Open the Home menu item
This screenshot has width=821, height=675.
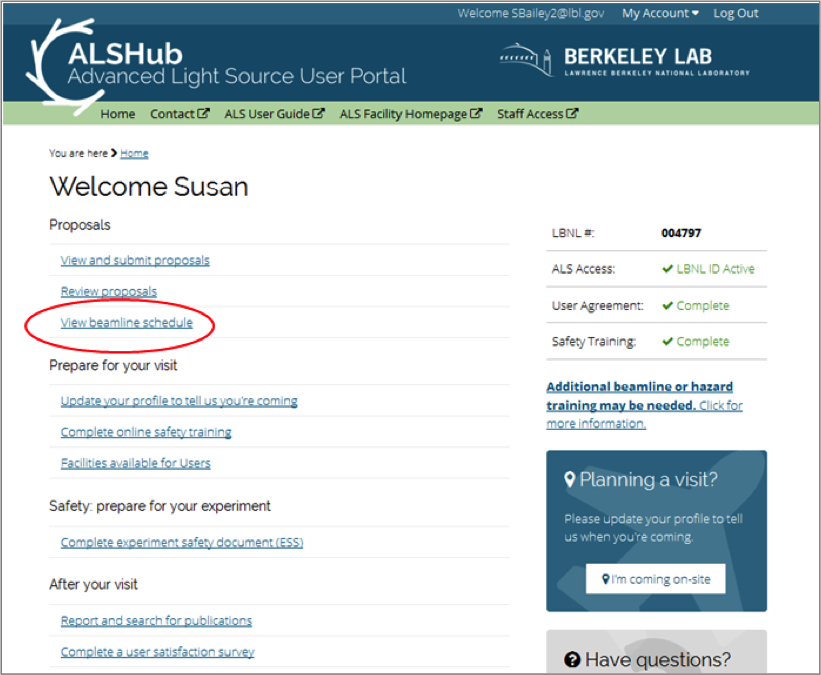point(117,114)
